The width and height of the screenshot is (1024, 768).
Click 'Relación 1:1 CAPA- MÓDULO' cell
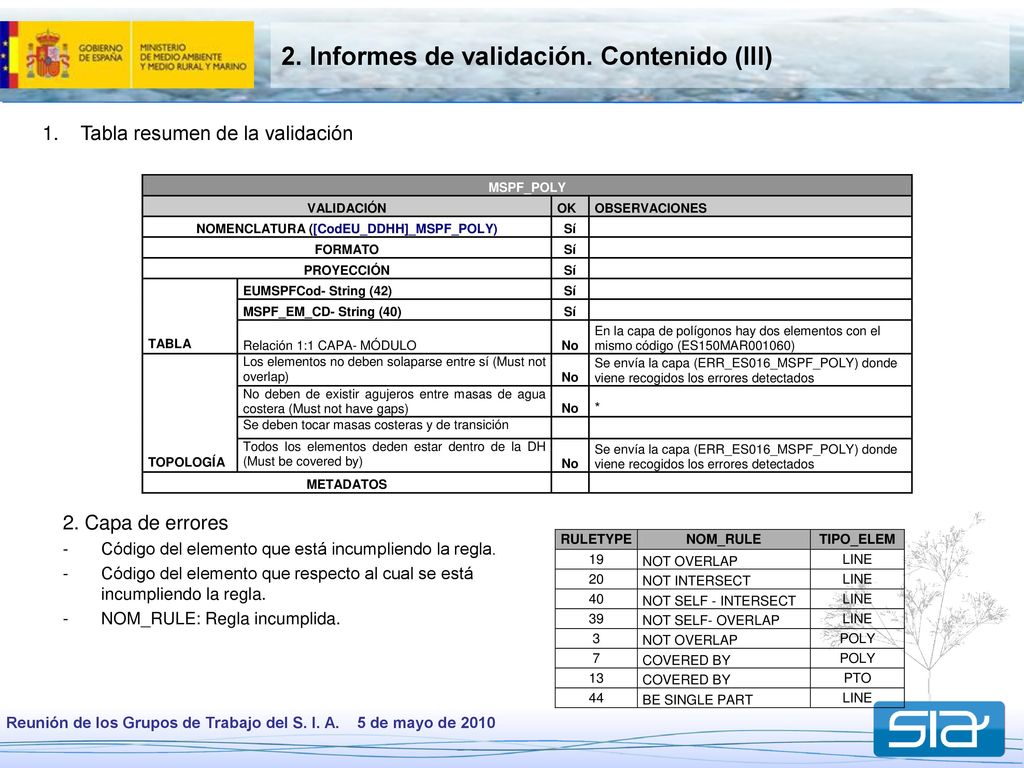coord(394,338)
